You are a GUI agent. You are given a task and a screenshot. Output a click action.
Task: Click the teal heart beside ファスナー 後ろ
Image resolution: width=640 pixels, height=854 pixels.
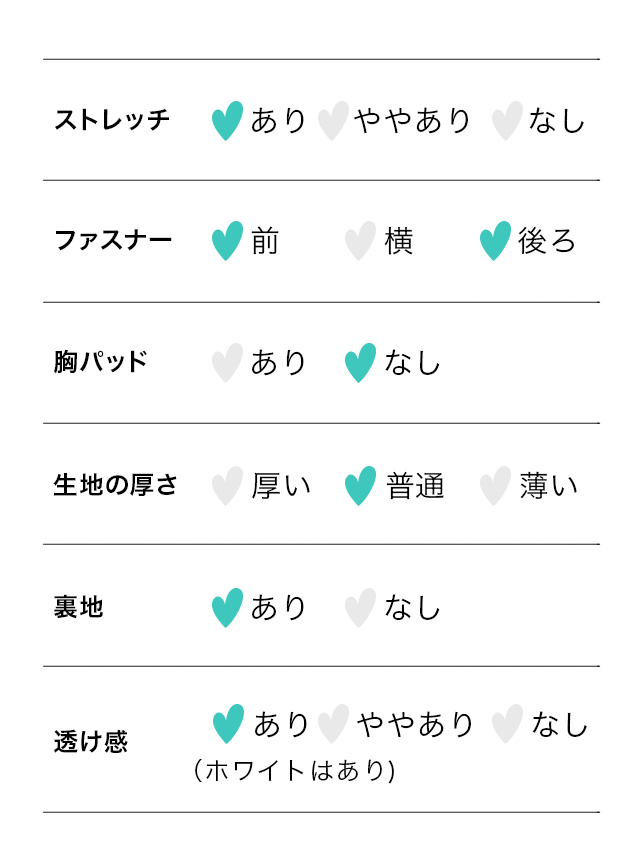495,241
